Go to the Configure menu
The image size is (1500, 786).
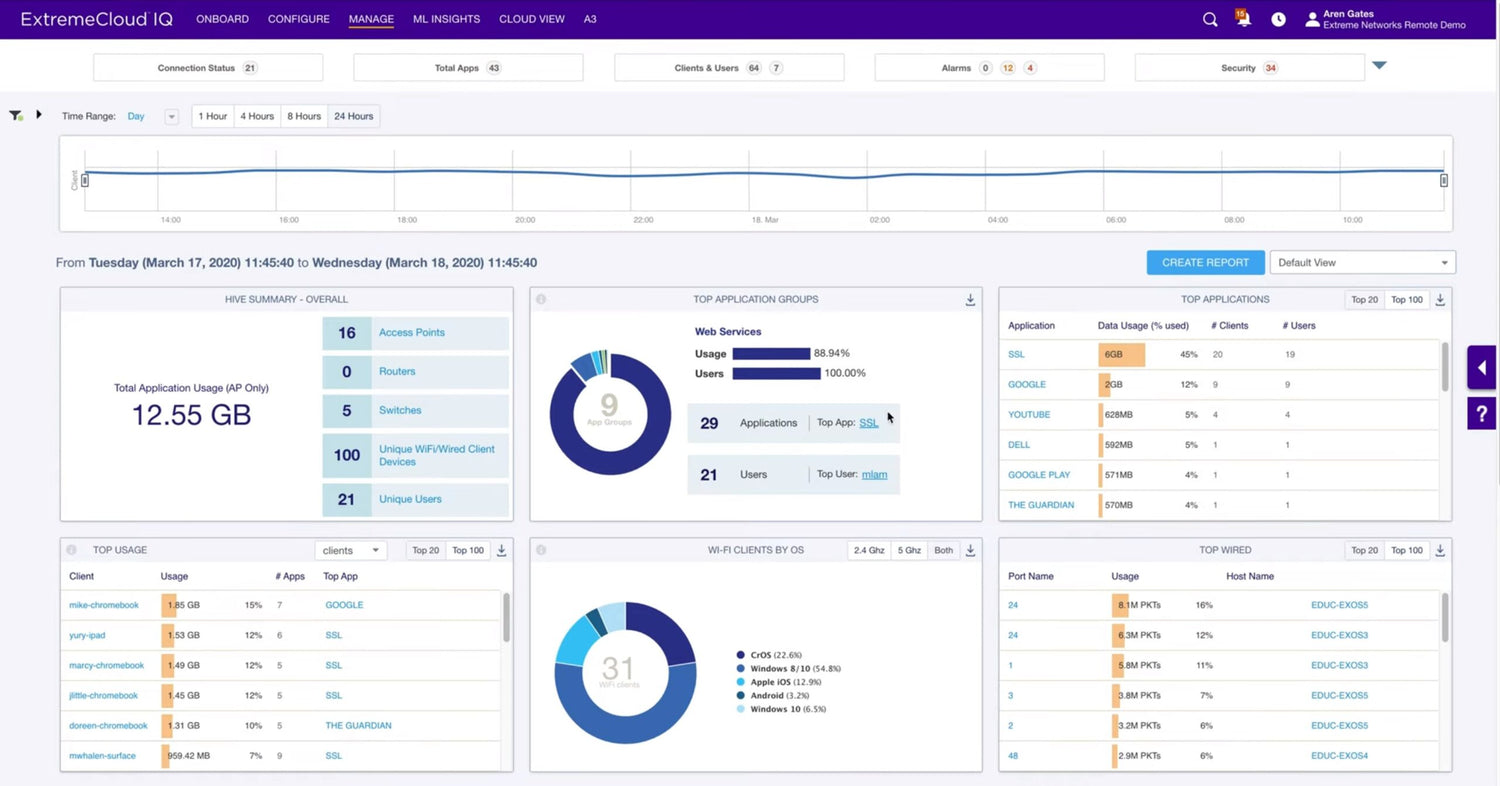[x=298, y=19]
